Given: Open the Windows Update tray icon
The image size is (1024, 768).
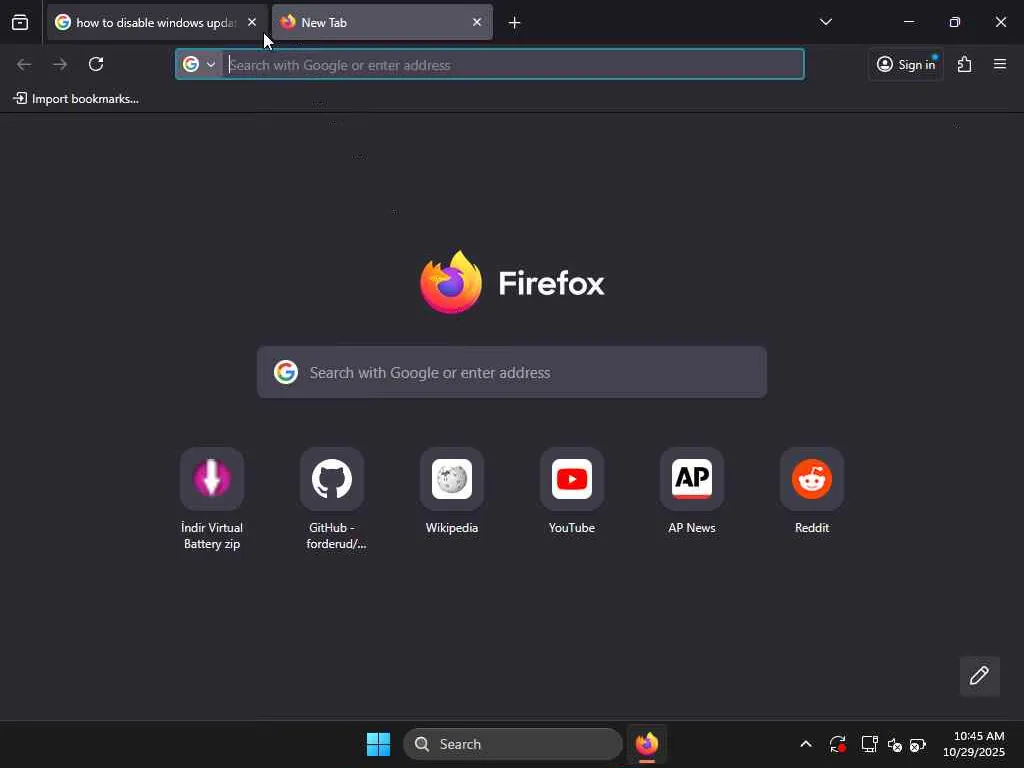Looking at the screenshot, I should [x=838, y=744].
